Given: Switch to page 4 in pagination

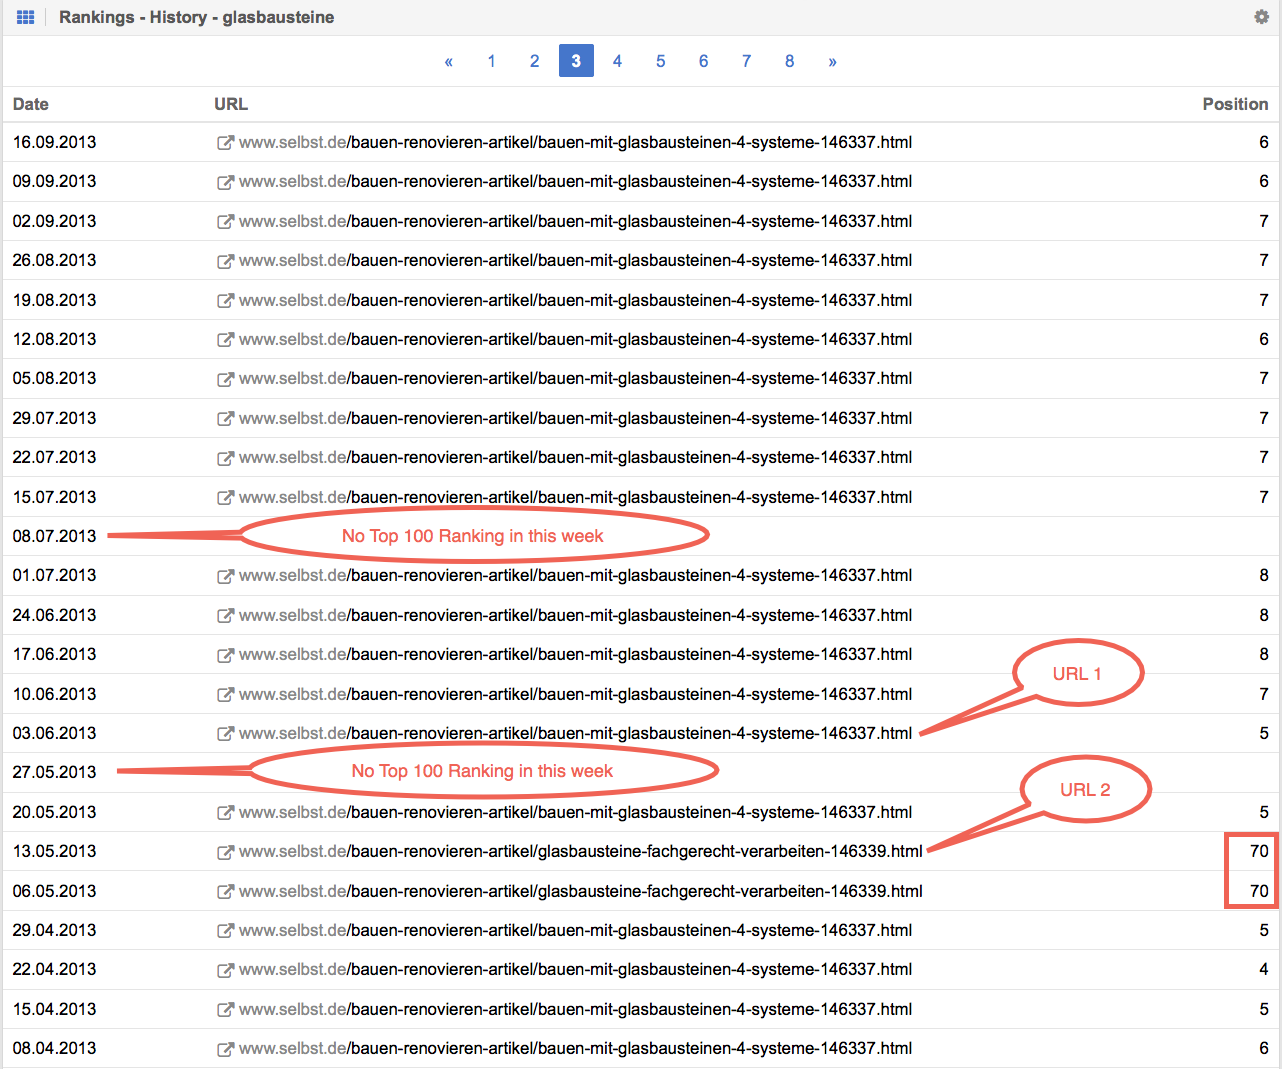Looking at the screenshot, I should click(x=617, y=61).
